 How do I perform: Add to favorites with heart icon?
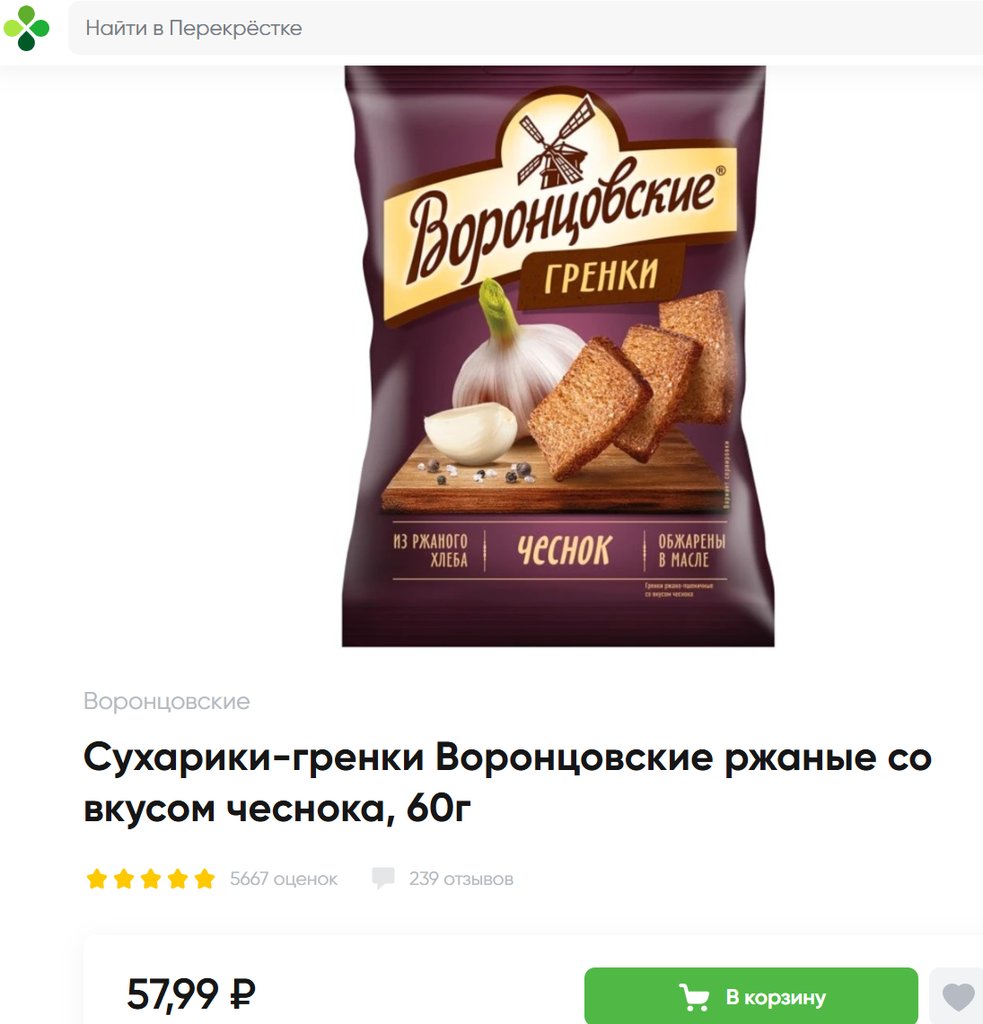pyautogui.click(x=958, y=997)
